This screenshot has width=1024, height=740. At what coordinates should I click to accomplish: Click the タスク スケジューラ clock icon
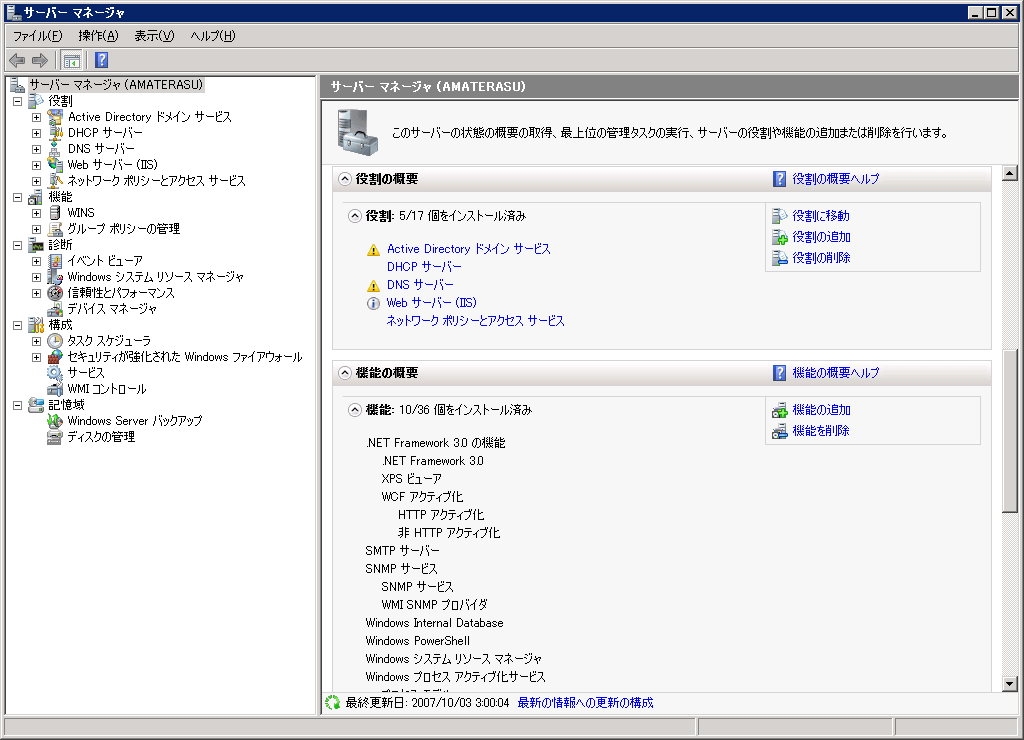(x=55, y=341)
